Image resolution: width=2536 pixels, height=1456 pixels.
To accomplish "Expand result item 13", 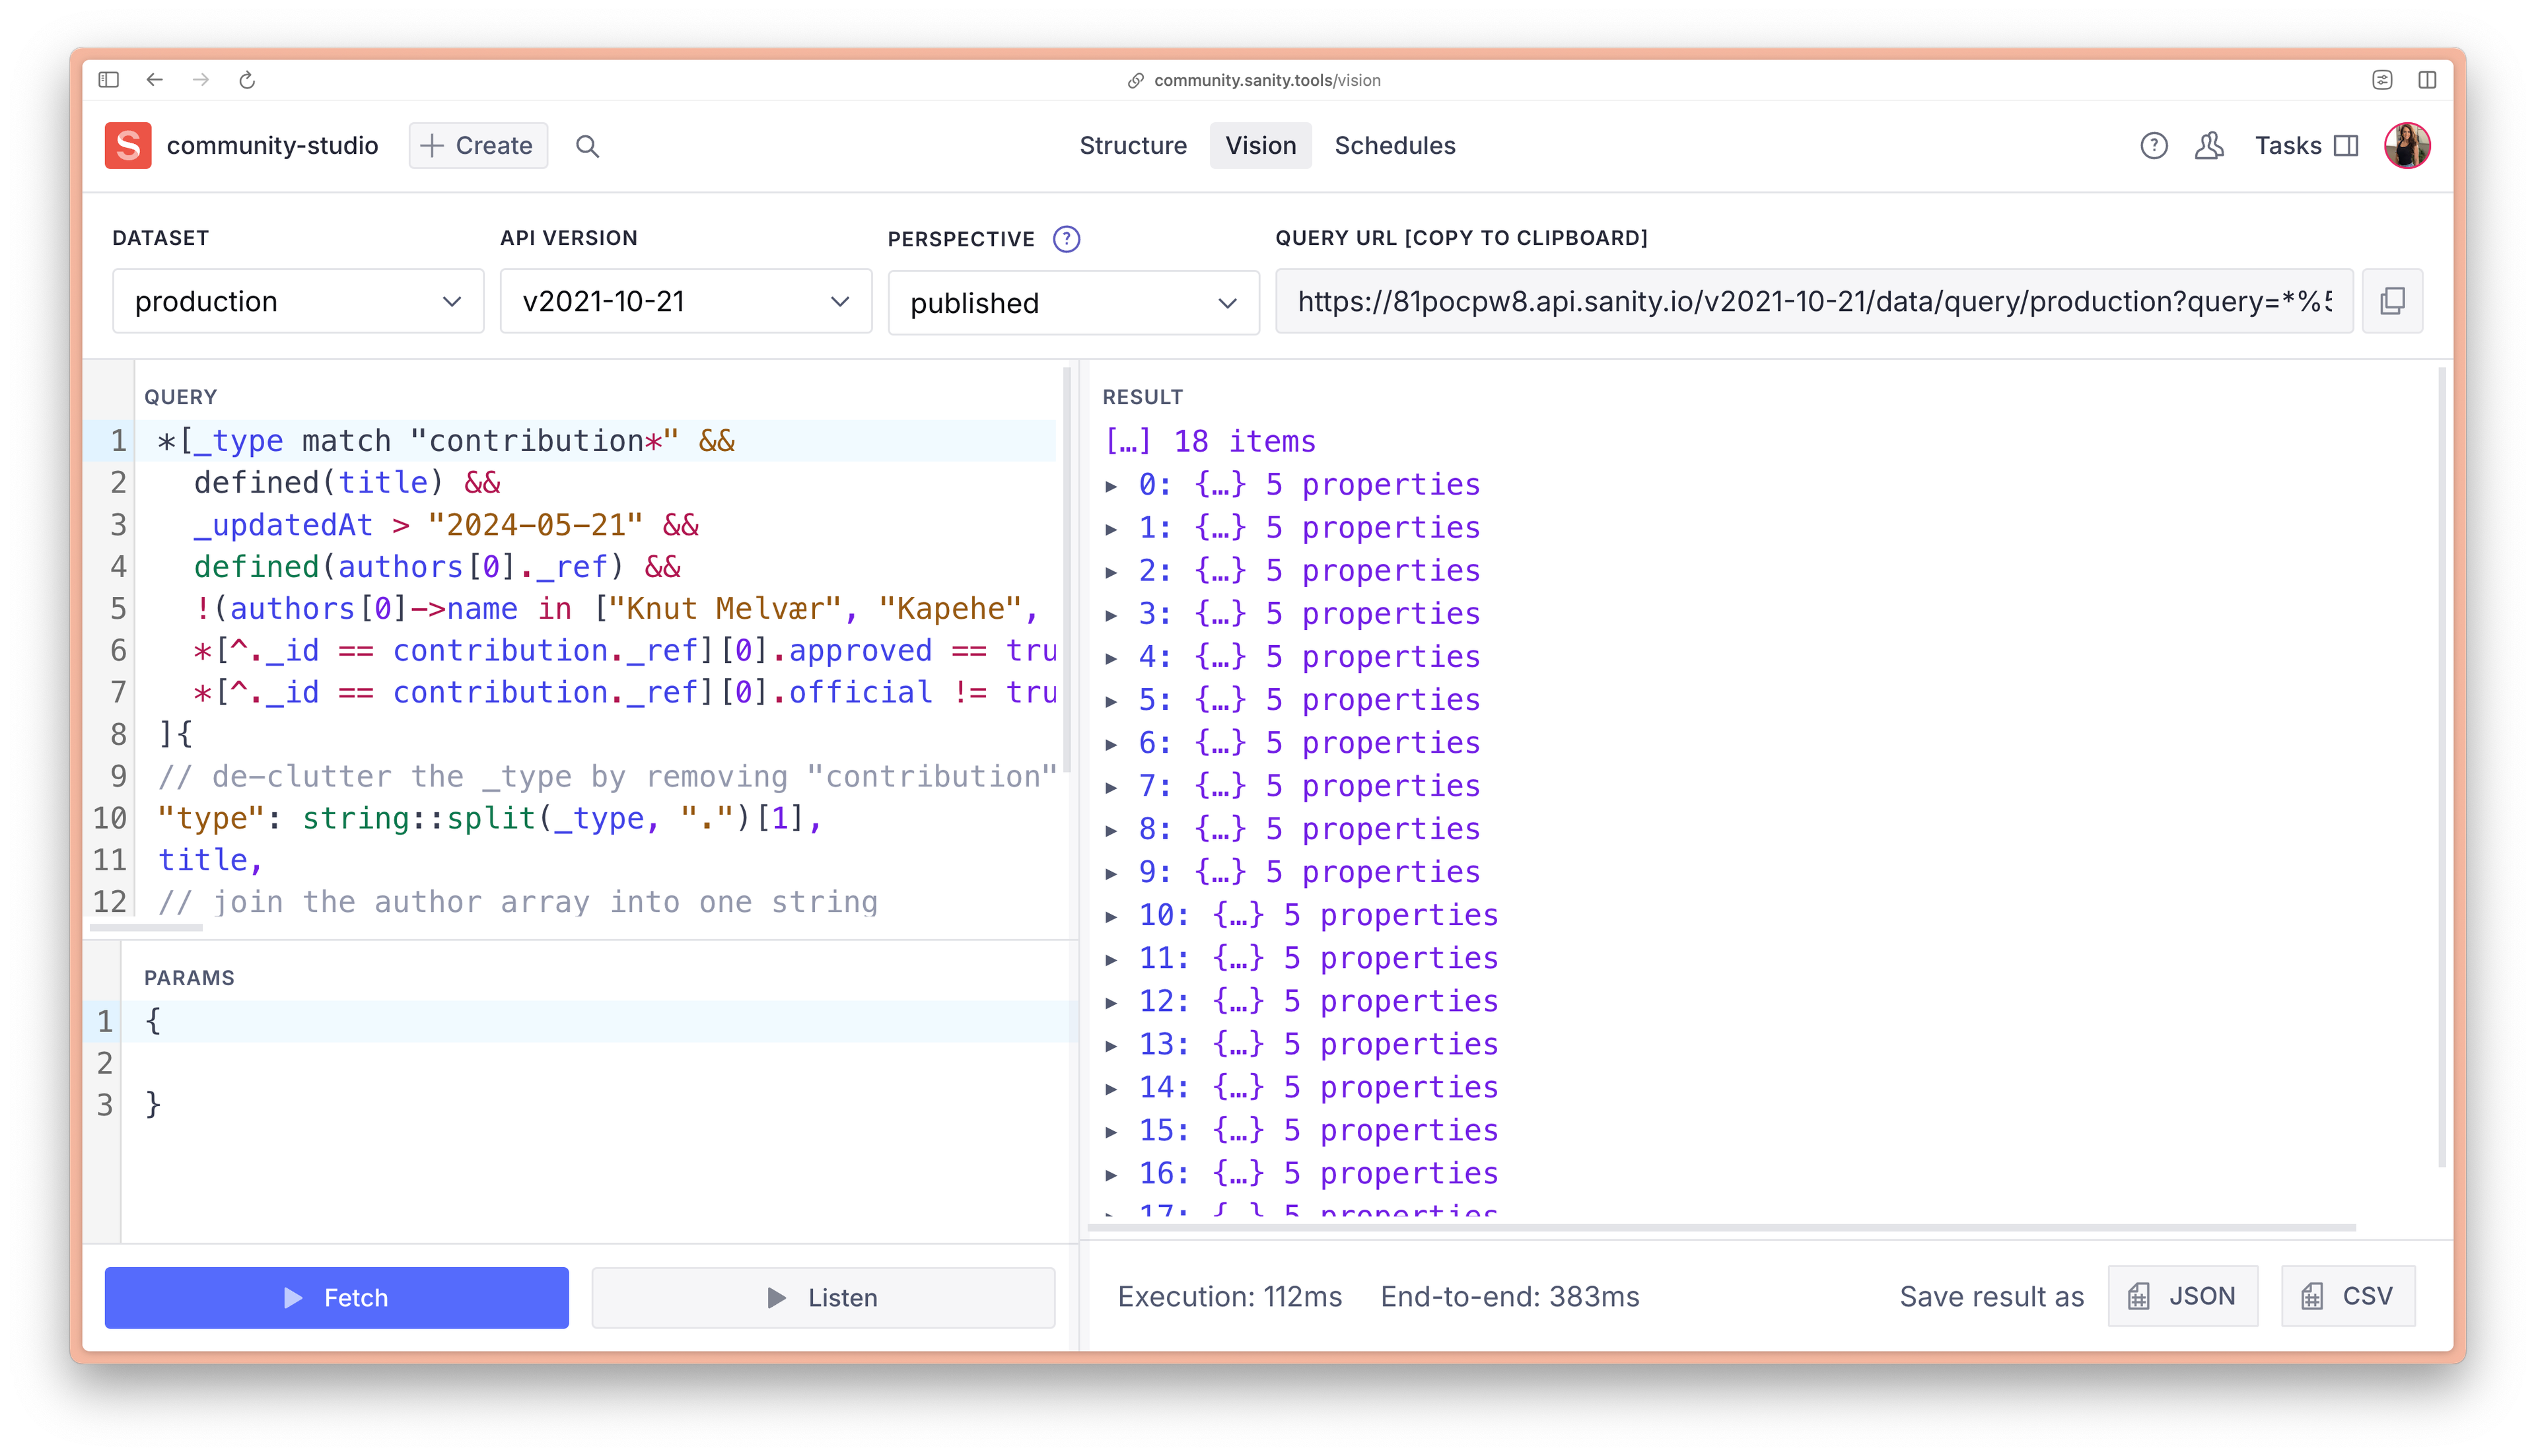I will (x=1111, y=1045).
